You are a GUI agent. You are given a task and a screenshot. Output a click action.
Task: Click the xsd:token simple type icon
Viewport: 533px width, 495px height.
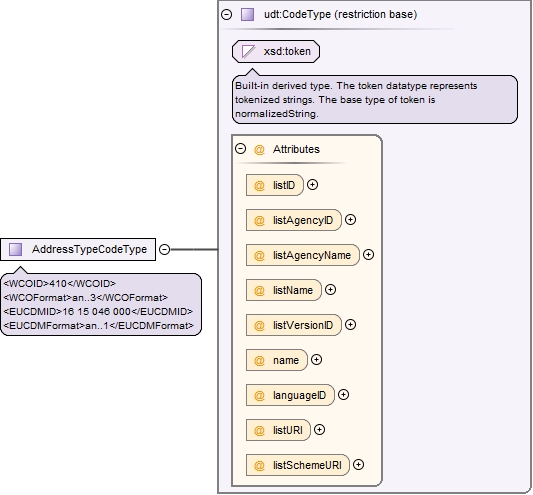coord(248,52)
